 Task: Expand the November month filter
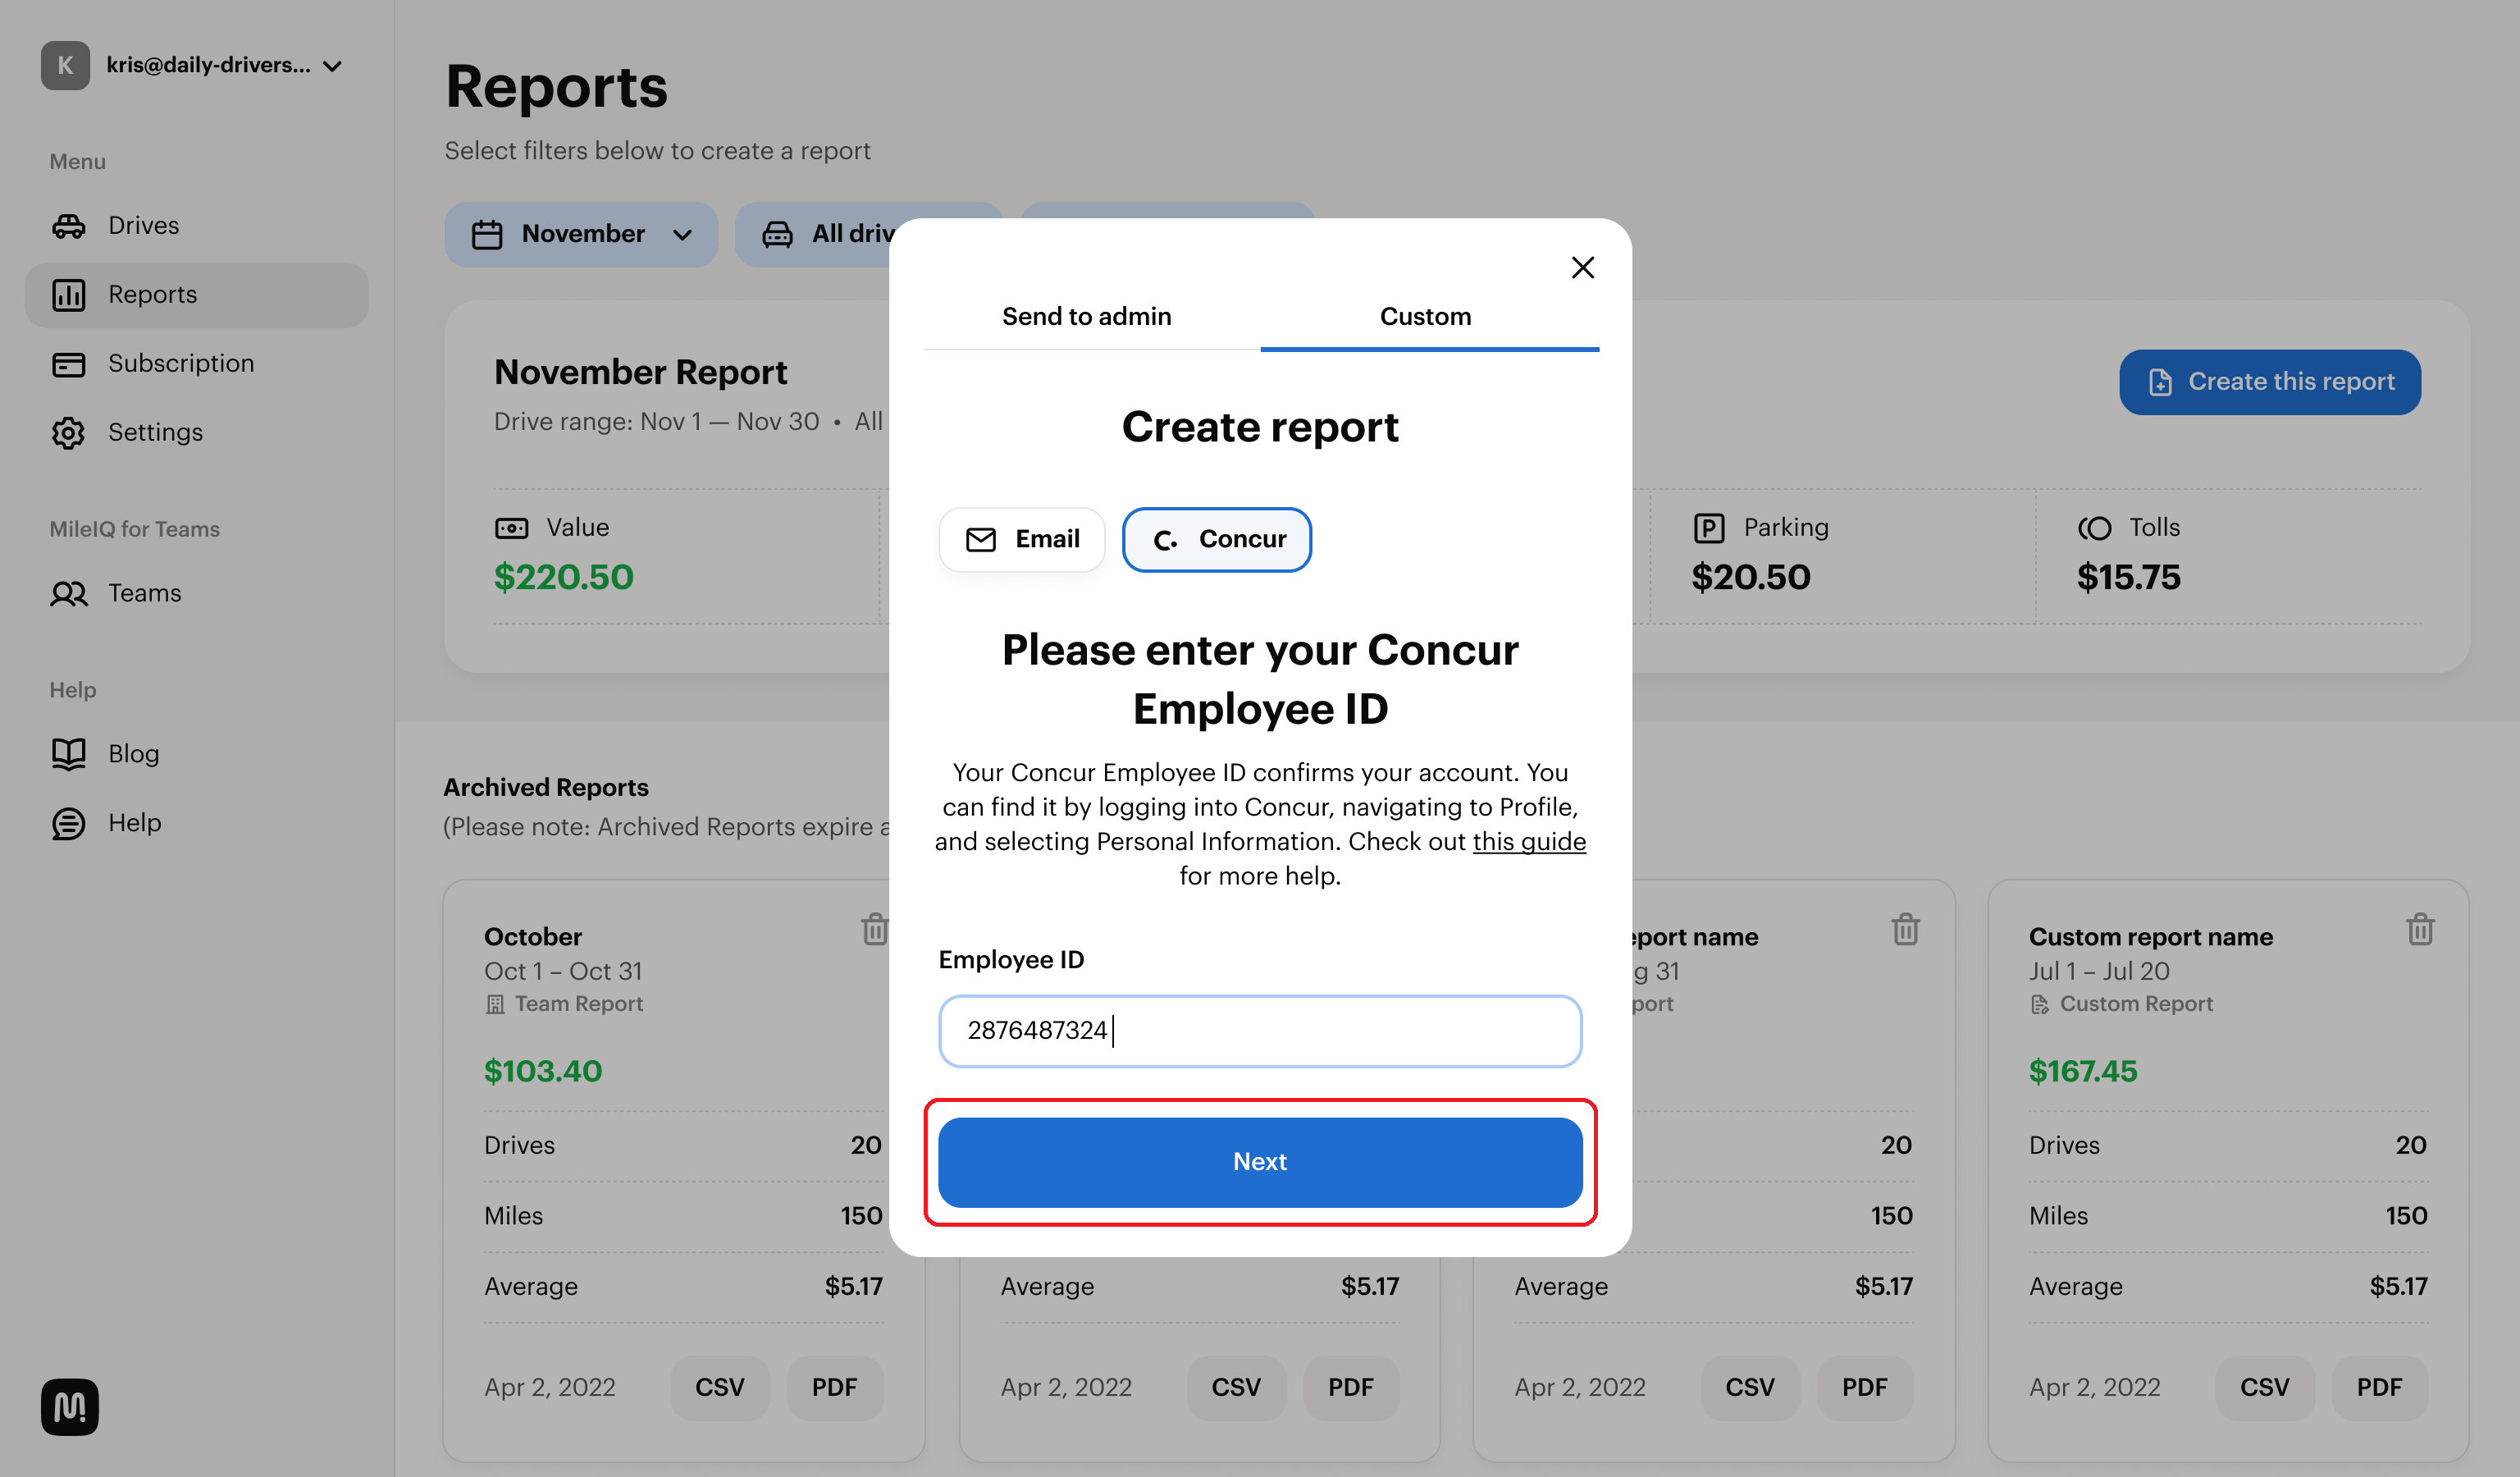point(581,234)
